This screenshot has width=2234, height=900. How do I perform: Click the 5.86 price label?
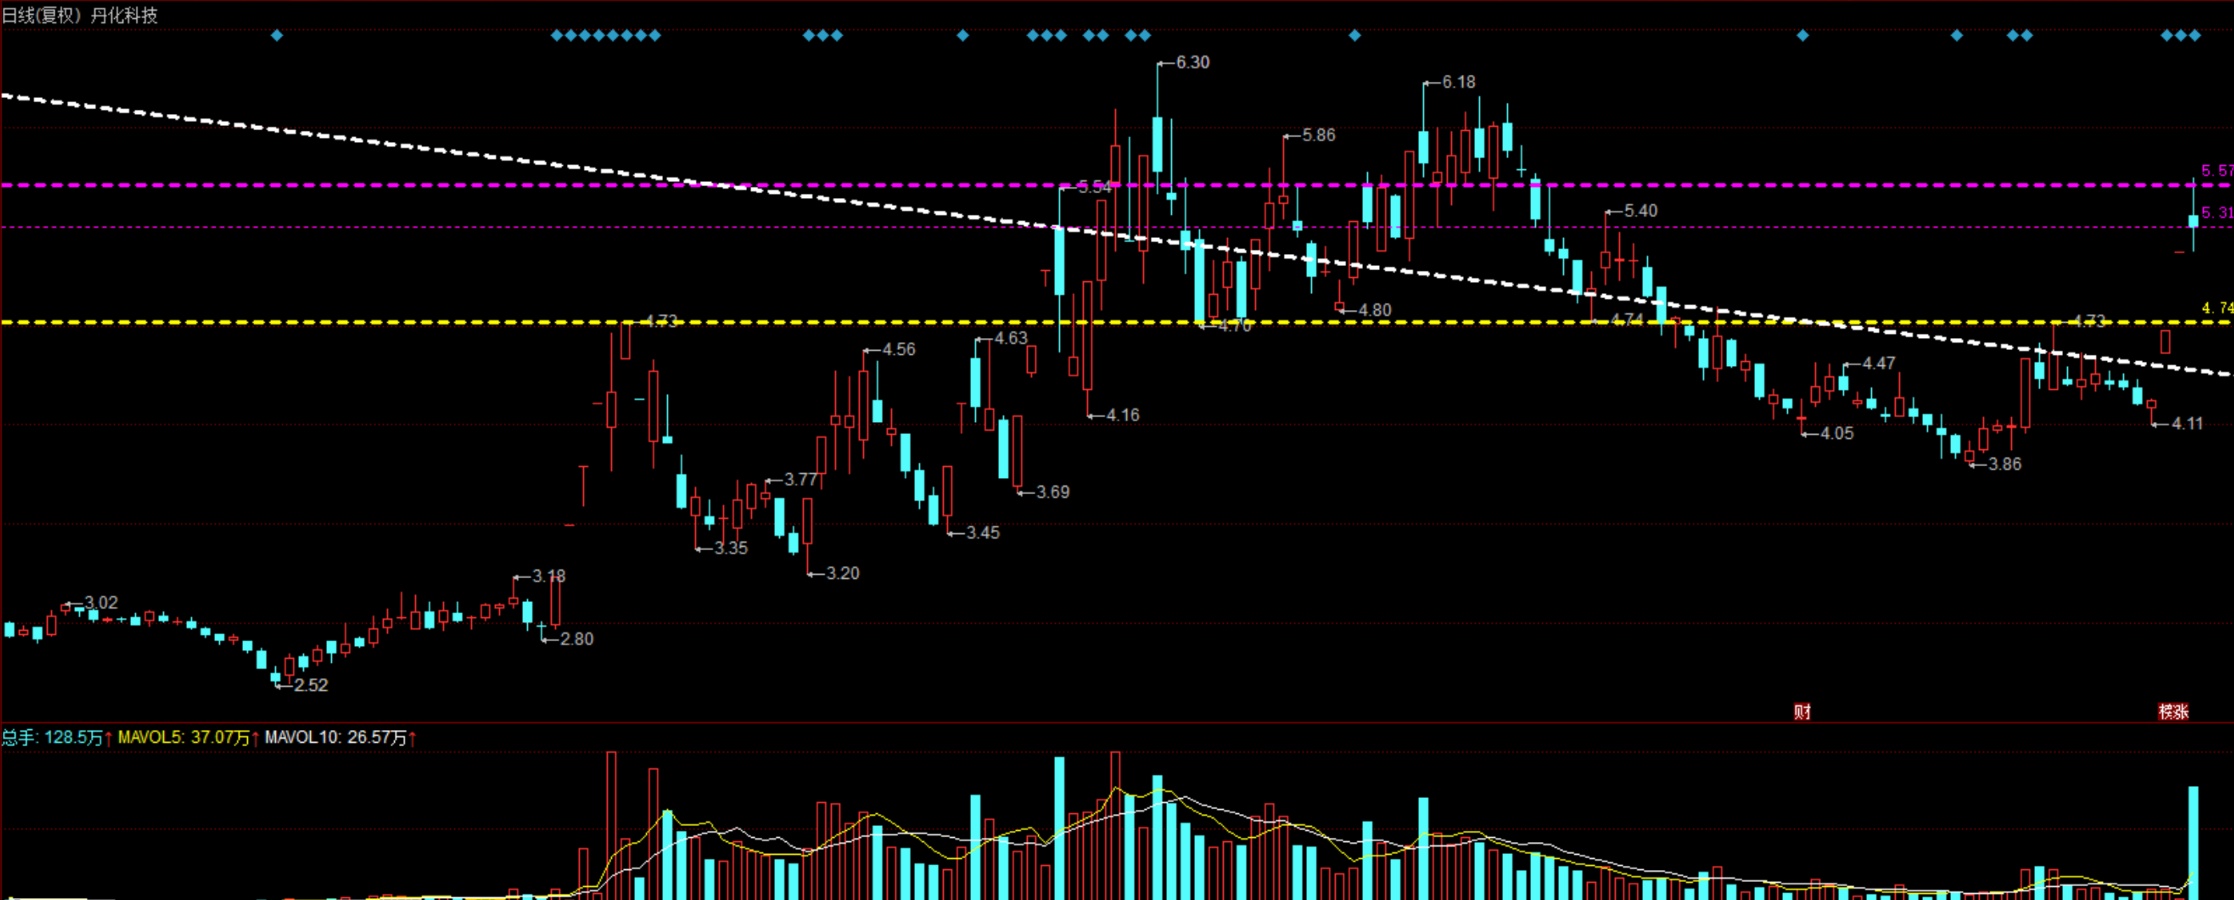1318,135
